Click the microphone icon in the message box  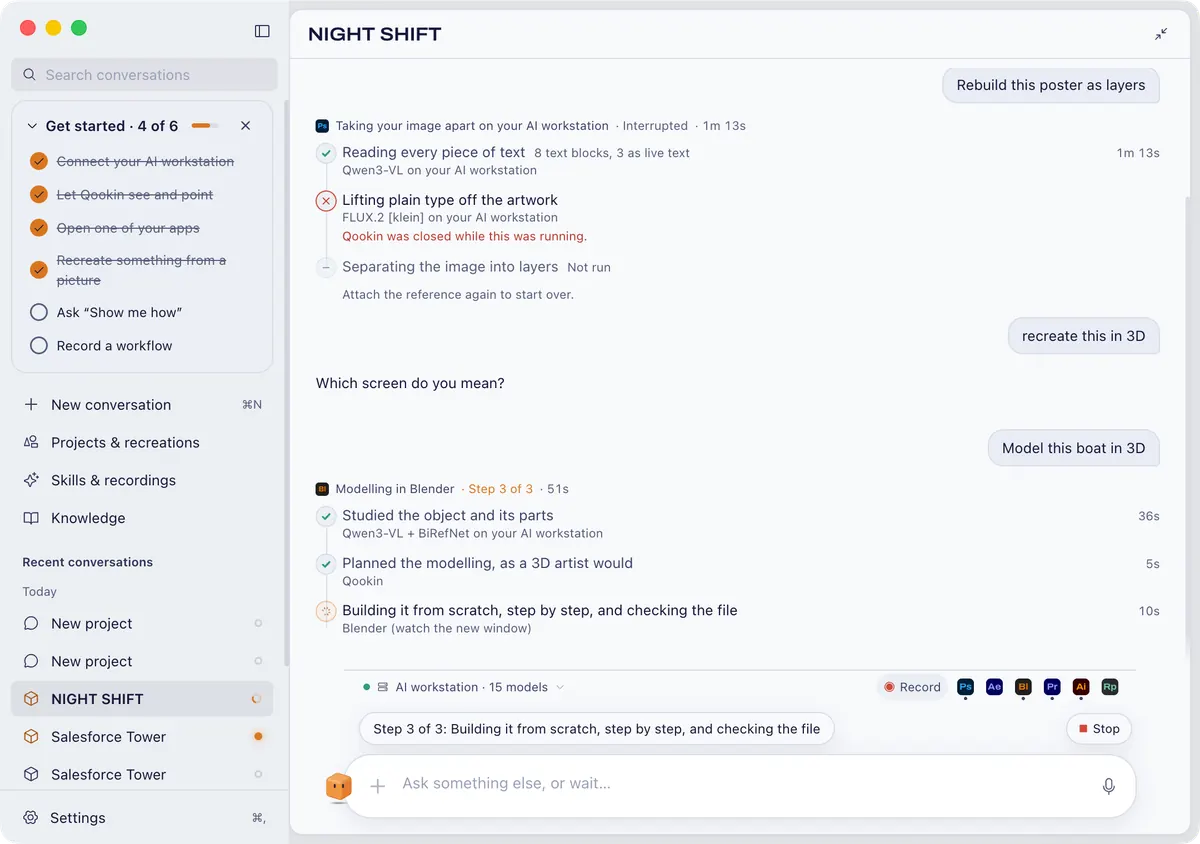coord(1108,786)
